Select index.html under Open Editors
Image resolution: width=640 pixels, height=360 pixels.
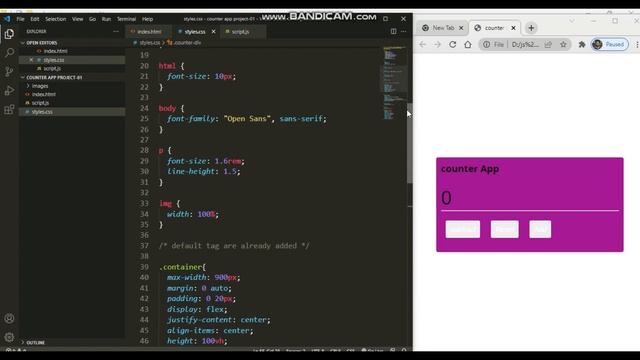56,51
